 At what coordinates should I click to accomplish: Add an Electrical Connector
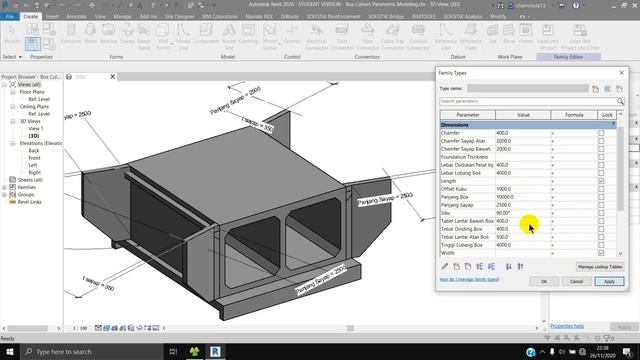click(316, 37)
